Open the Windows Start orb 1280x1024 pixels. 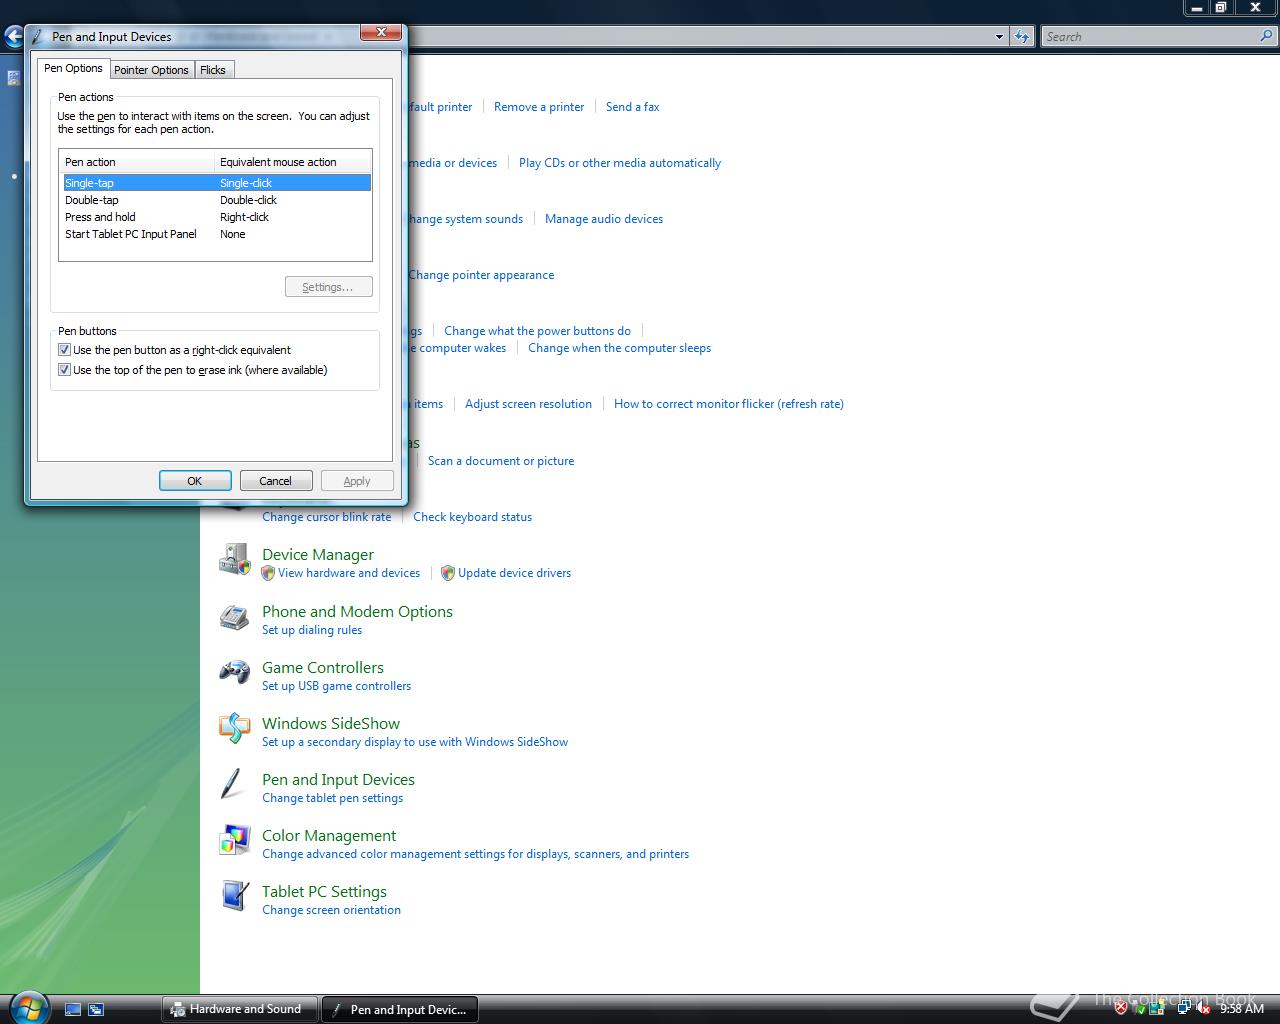click(x=28, y=1007)
